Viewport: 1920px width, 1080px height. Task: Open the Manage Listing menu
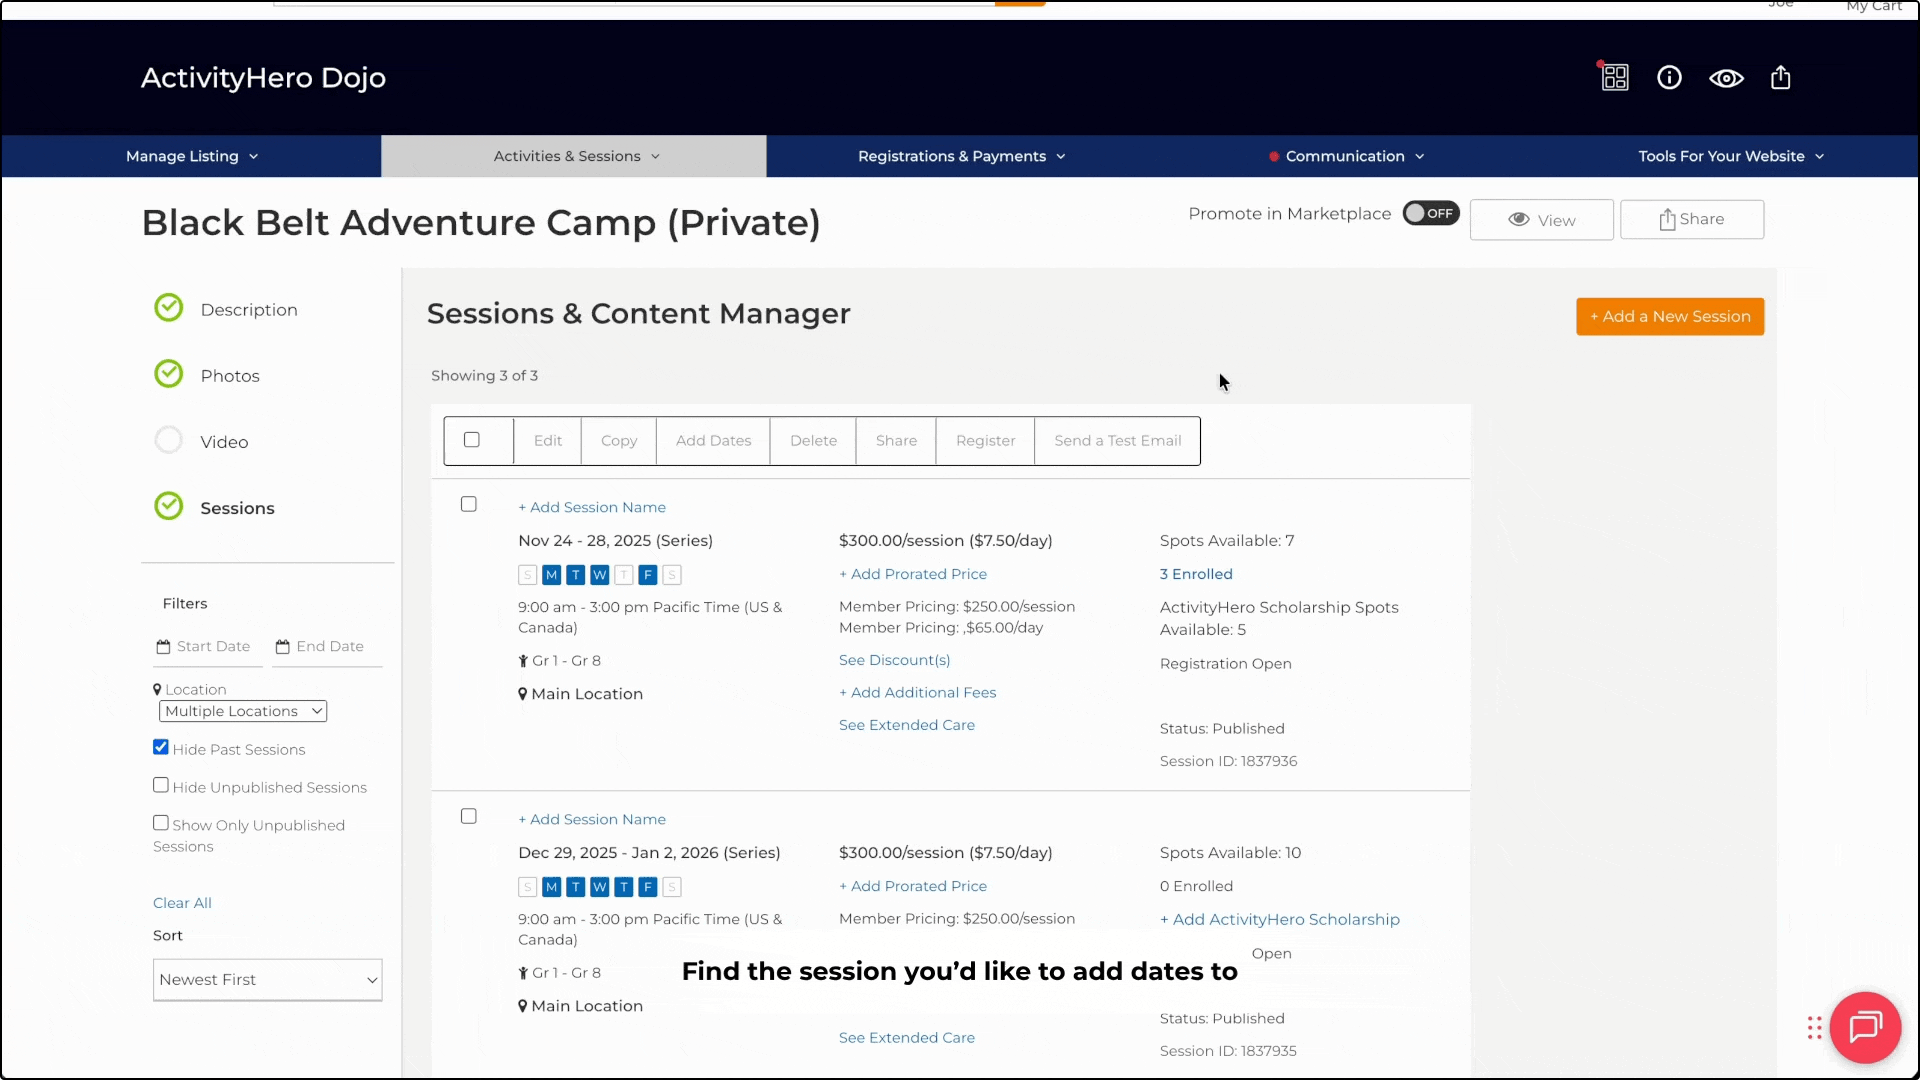tap(191, 157)
